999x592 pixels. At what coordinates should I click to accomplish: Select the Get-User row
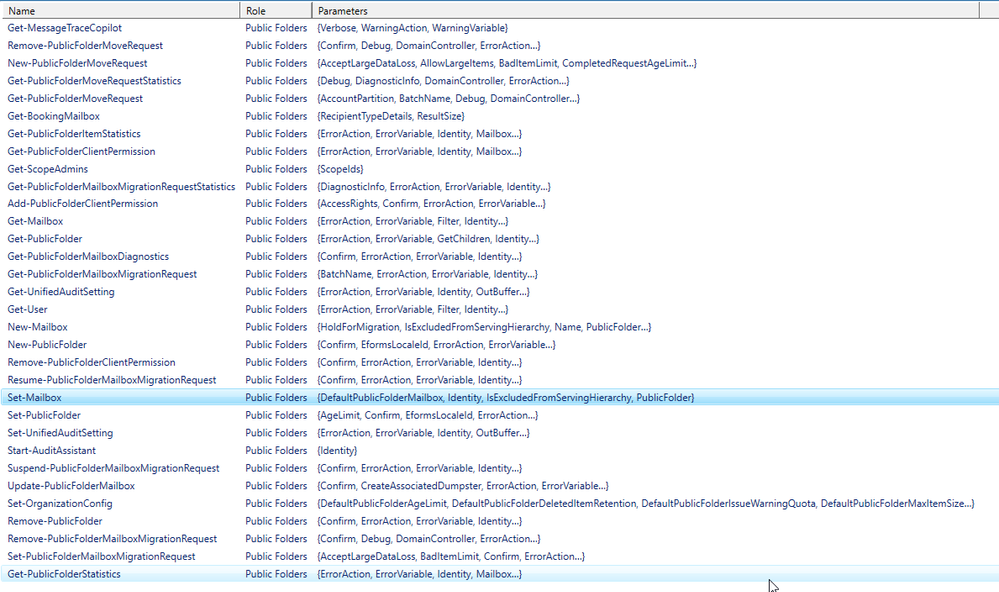click(500, 309)
